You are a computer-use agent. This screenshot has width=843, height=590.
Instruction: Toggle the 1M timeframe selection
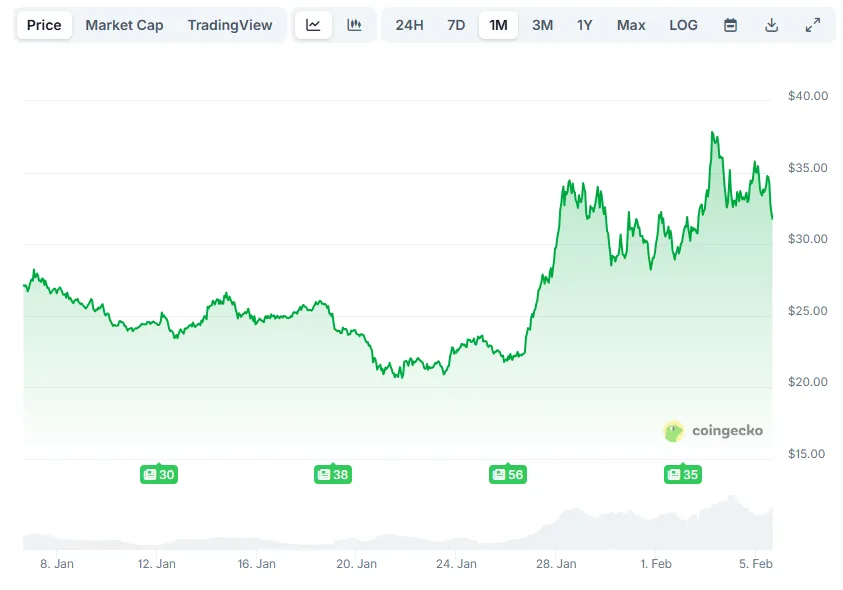498,25
